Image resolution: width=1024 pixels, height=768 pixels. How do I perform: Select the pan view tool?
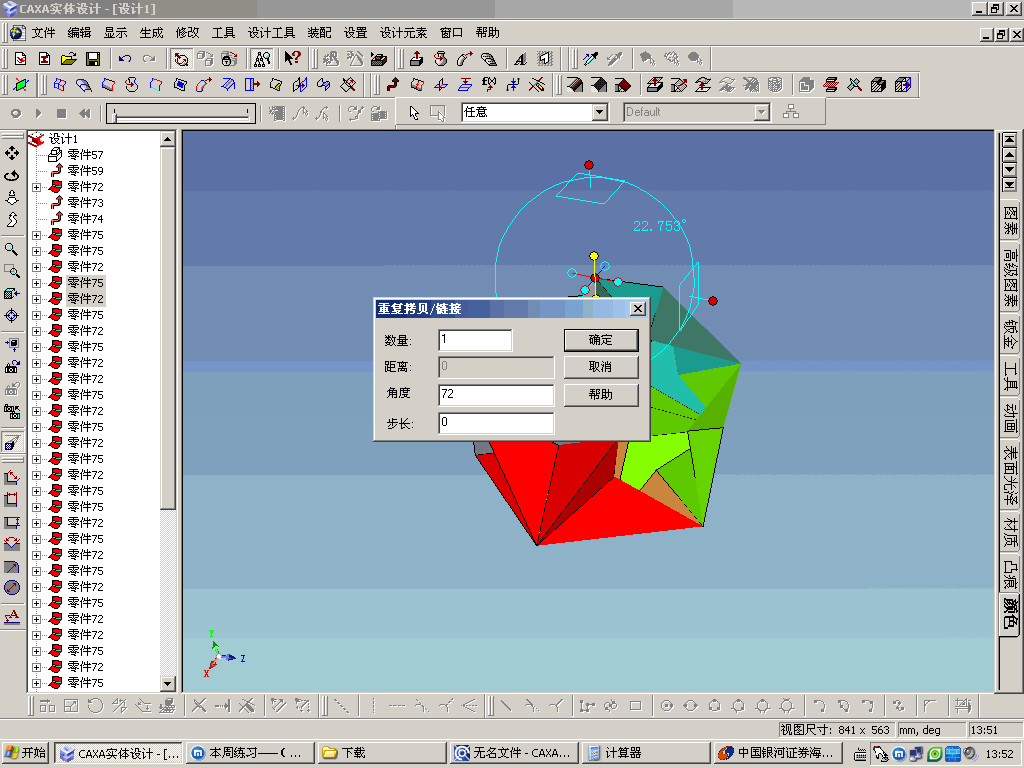[x=12, y=153]
